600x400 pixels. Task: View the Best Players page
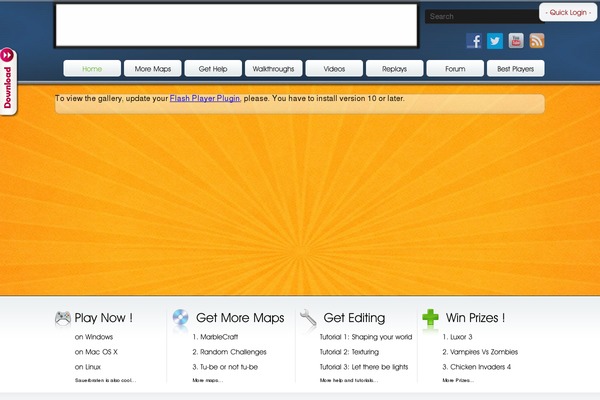(x=515, y=69)
